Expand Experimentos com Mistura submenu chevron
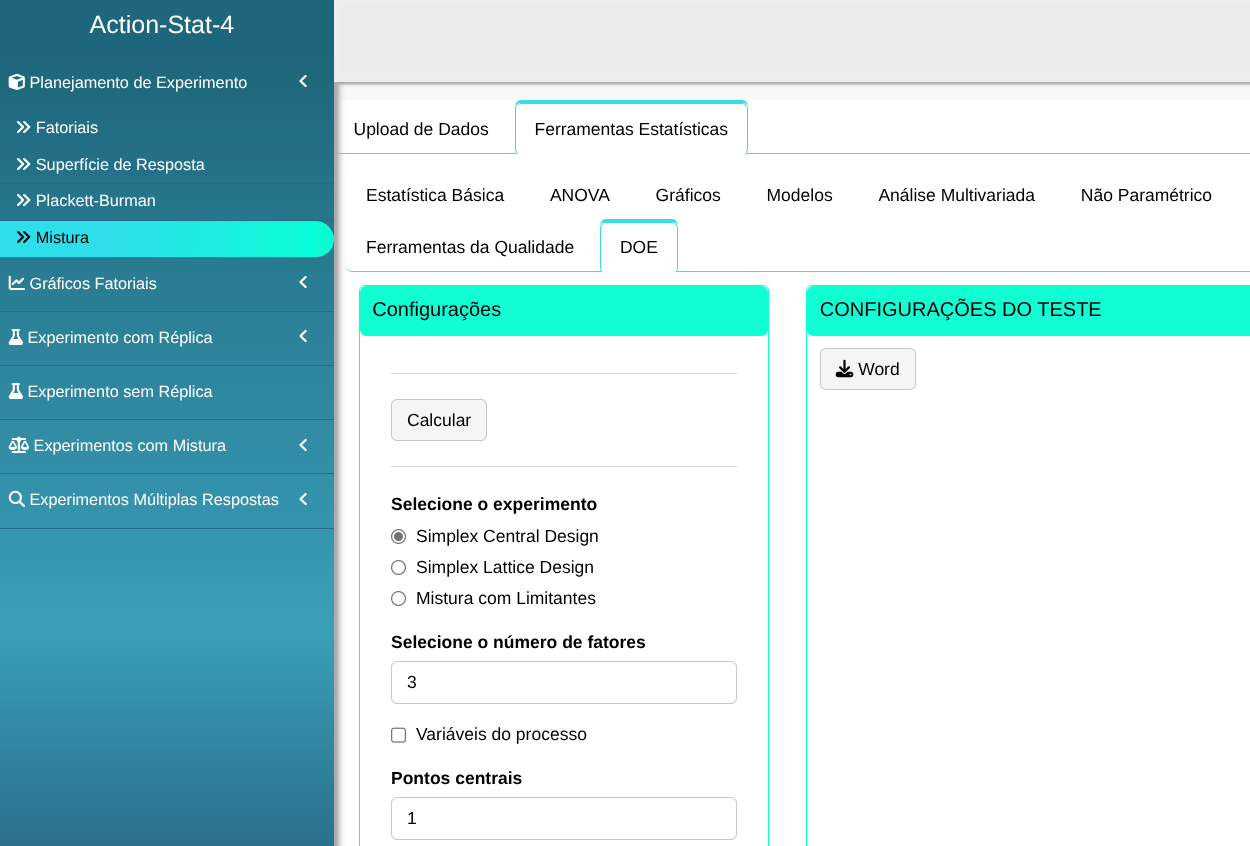The width and height of the screenshot is (1250, 846). (303, 446)
